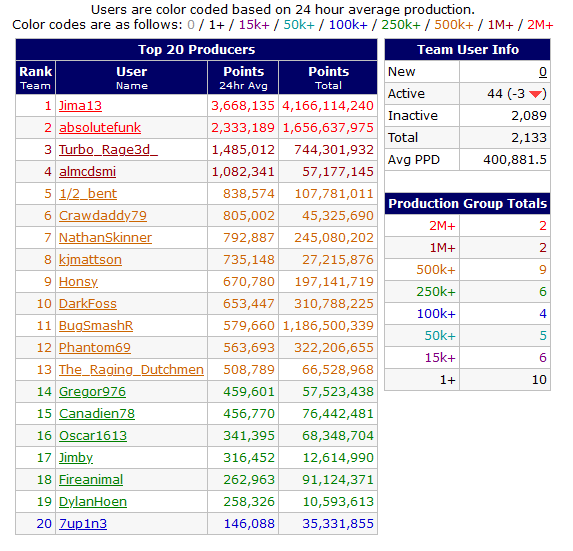The width and height of the screenshot is (573, 551).
Task: Click the 1+ group count 10
Action: coord(539,380)
